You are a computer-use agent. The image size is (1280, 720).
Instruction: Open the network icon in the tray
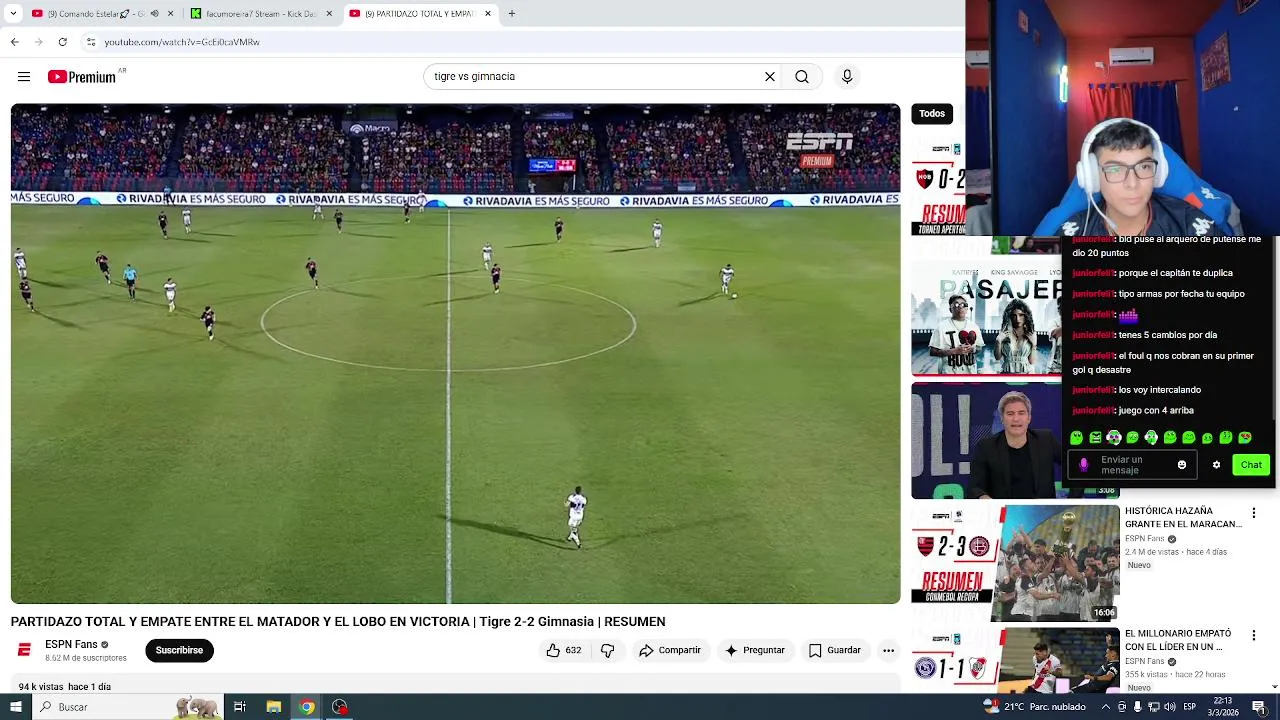[1154, 707]
